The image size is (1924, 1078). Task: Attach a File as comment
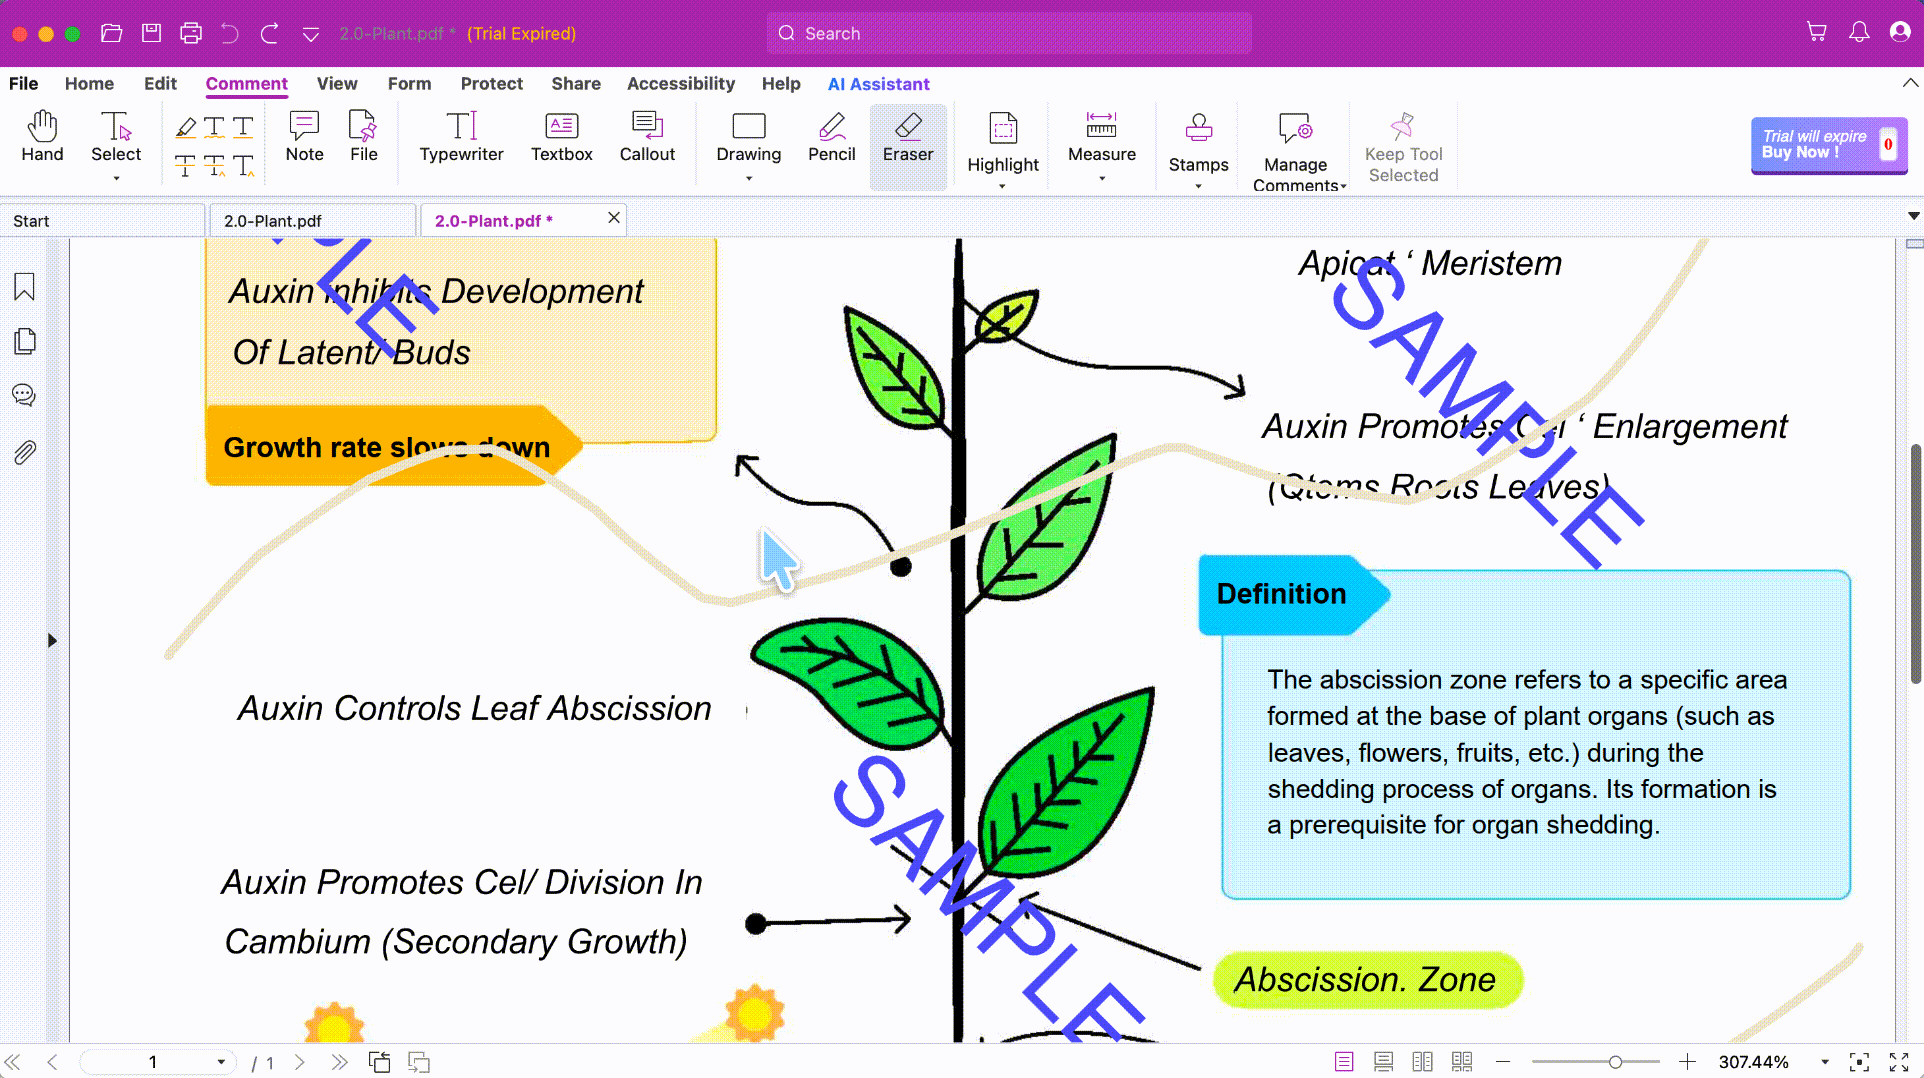pos(363,137)
